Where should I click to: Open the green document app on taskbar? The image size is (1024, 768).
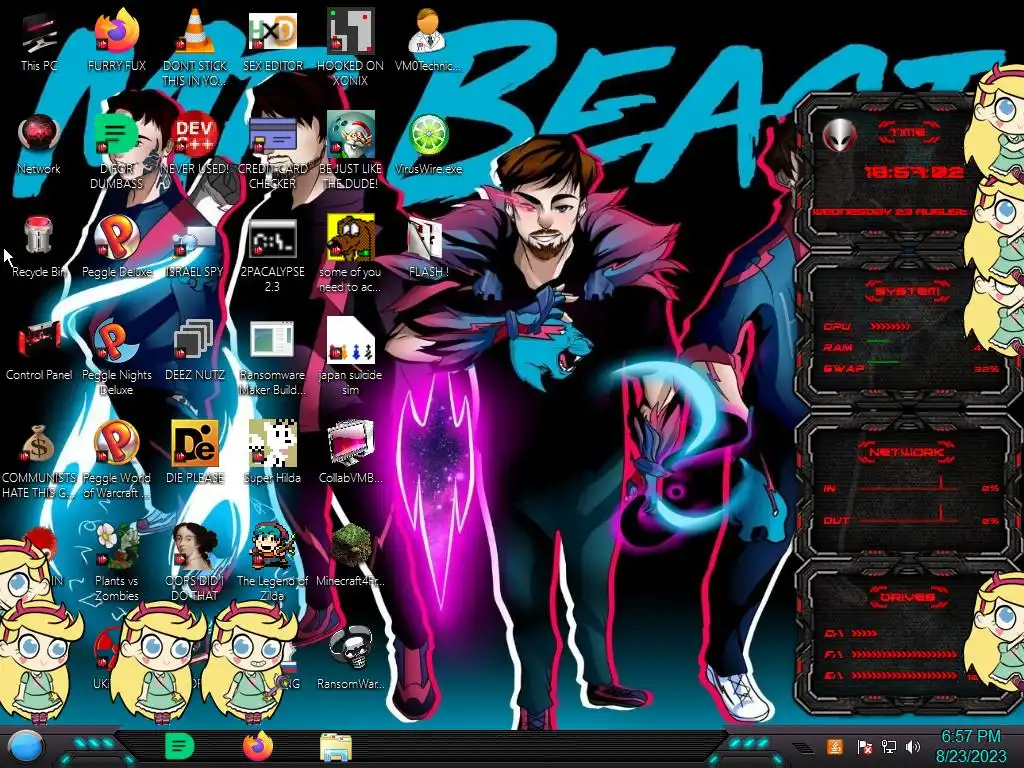[180, 746]
